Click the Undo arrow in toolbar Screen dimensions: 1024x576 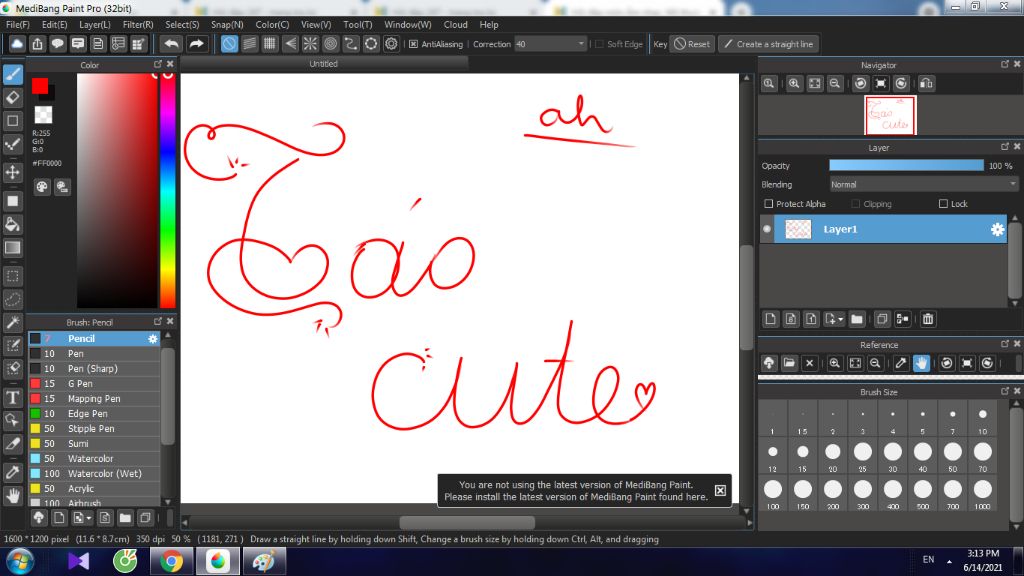(171, 44)
